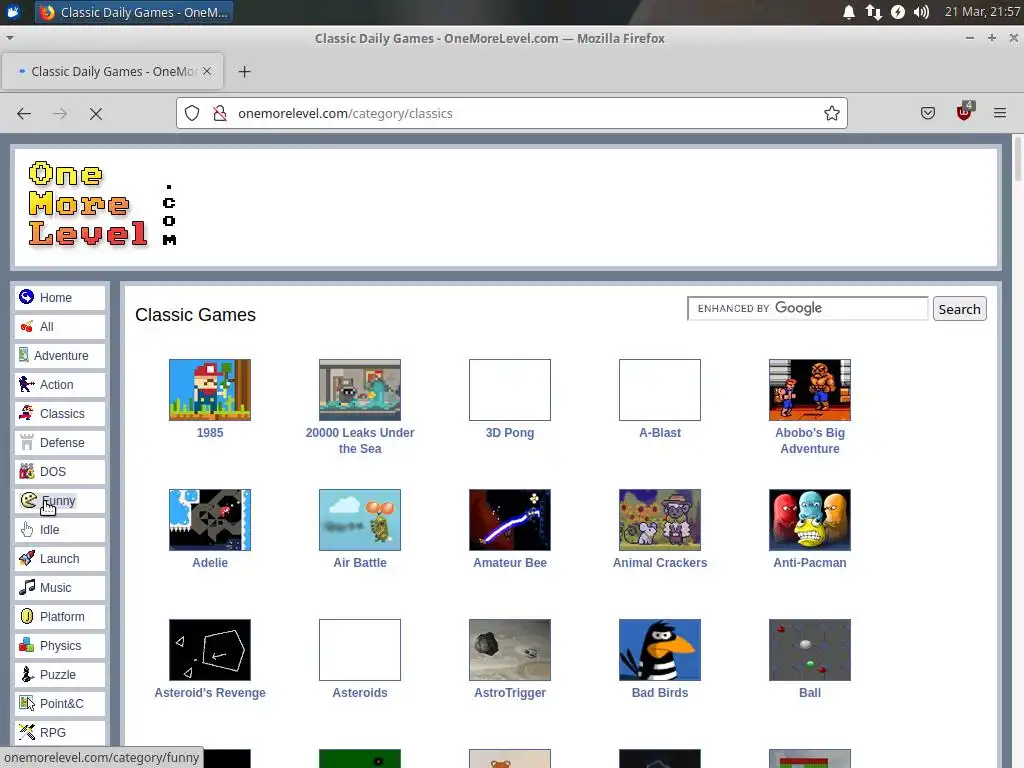Click the Asteroid's Revenge thumbnail
This screenshot has width=1024, height=768.
point(210,650)
